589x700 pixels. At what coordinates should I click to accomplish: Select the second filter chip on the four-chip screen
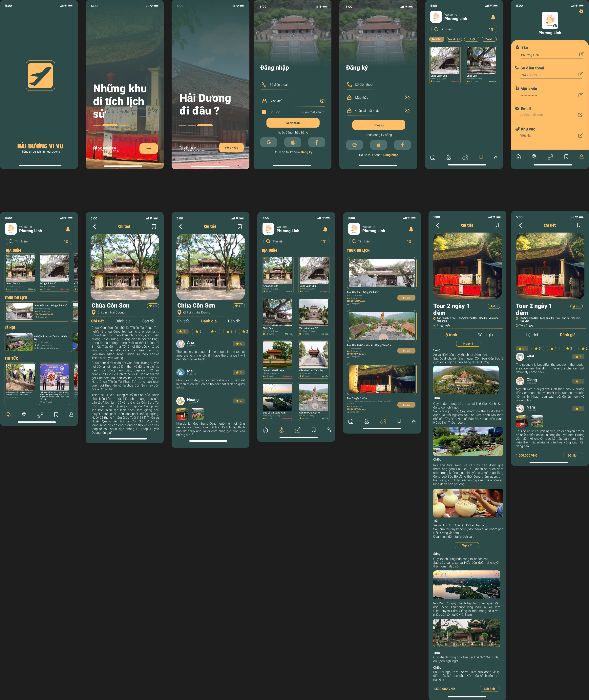tap(454, 39)
